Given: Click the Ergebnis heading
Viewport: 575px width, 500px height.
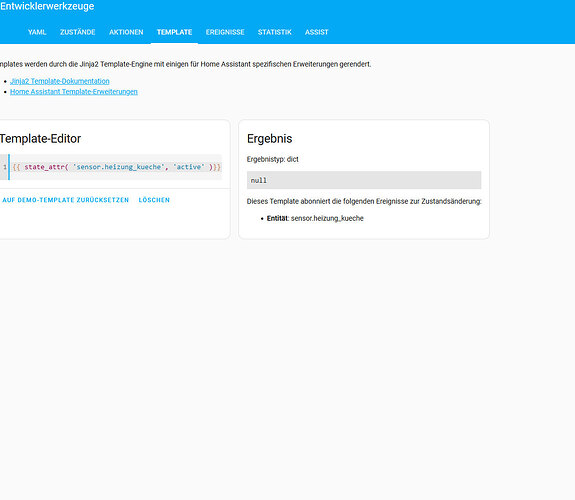Looking at the screenshot, I should click(x=270, y=139).
